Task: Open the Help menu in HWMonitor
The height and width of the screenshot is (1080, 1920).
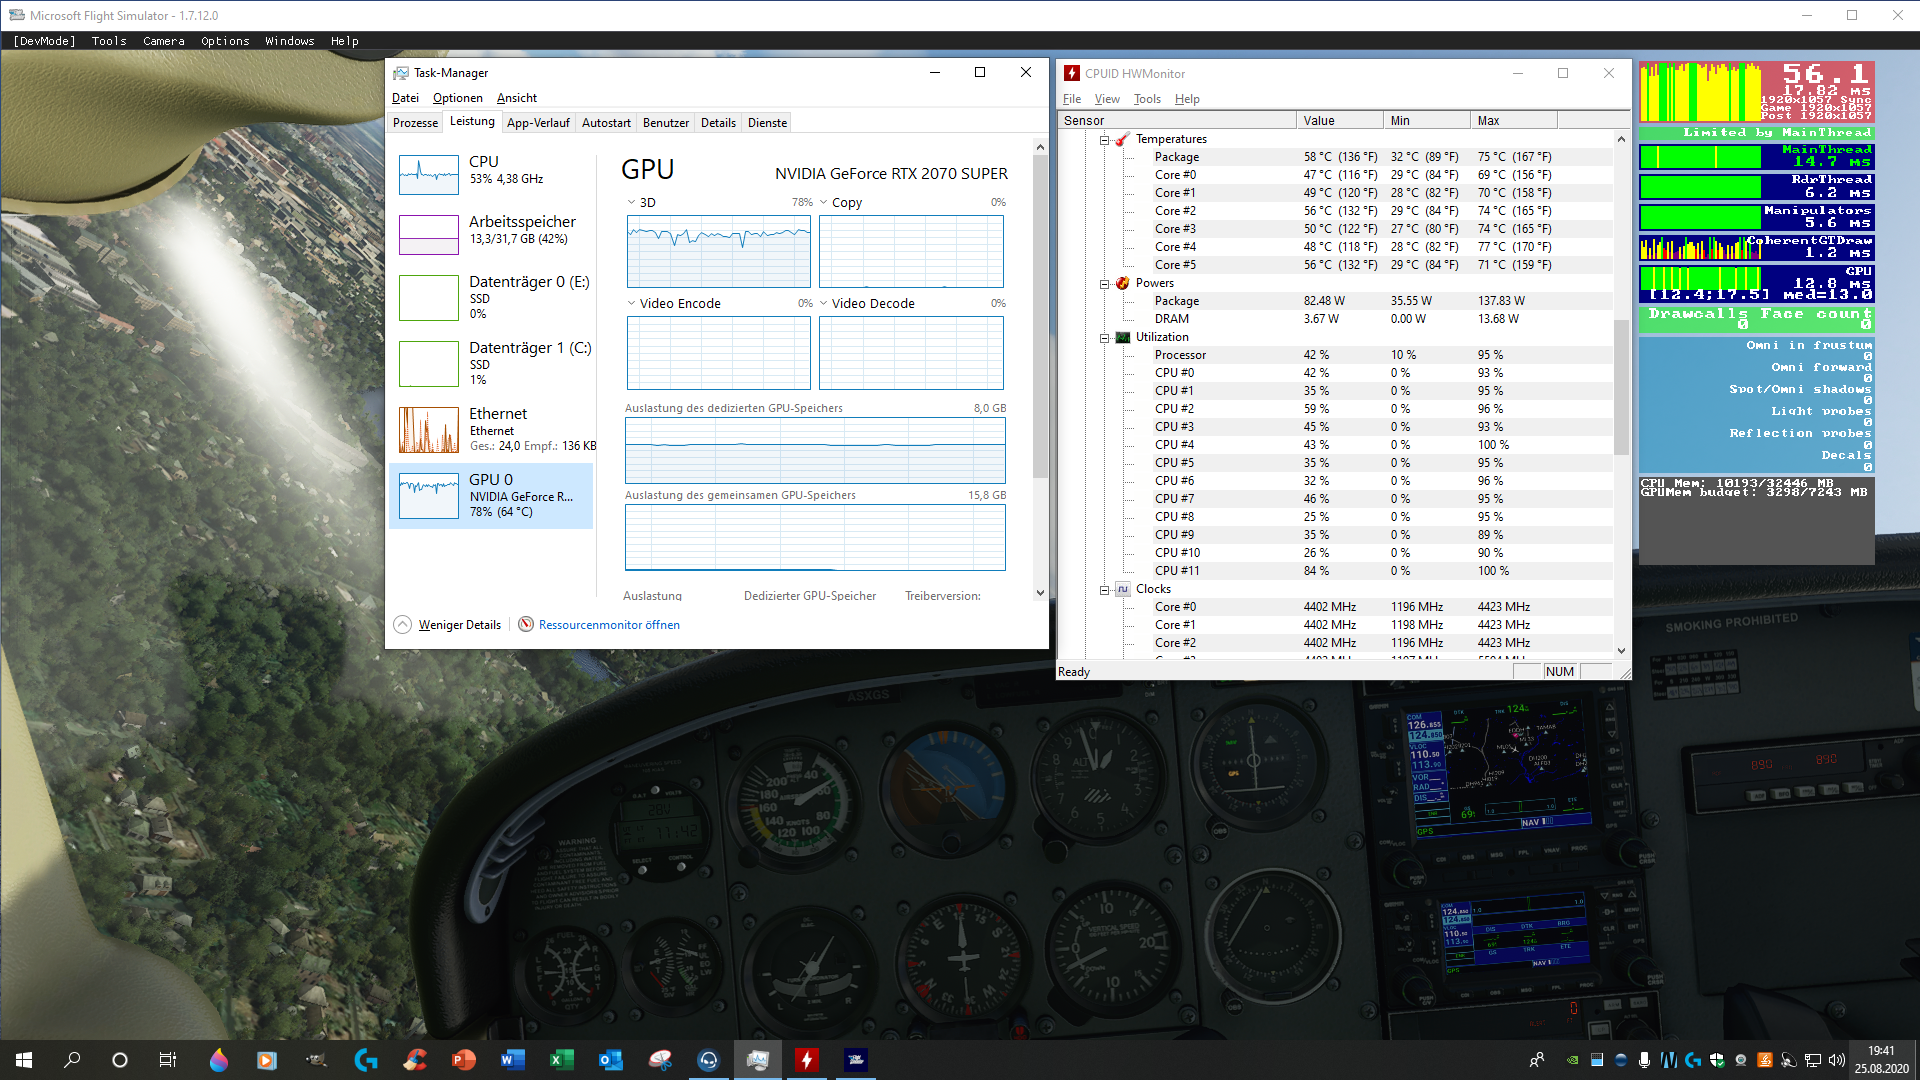Action: tap(1187, 99)
